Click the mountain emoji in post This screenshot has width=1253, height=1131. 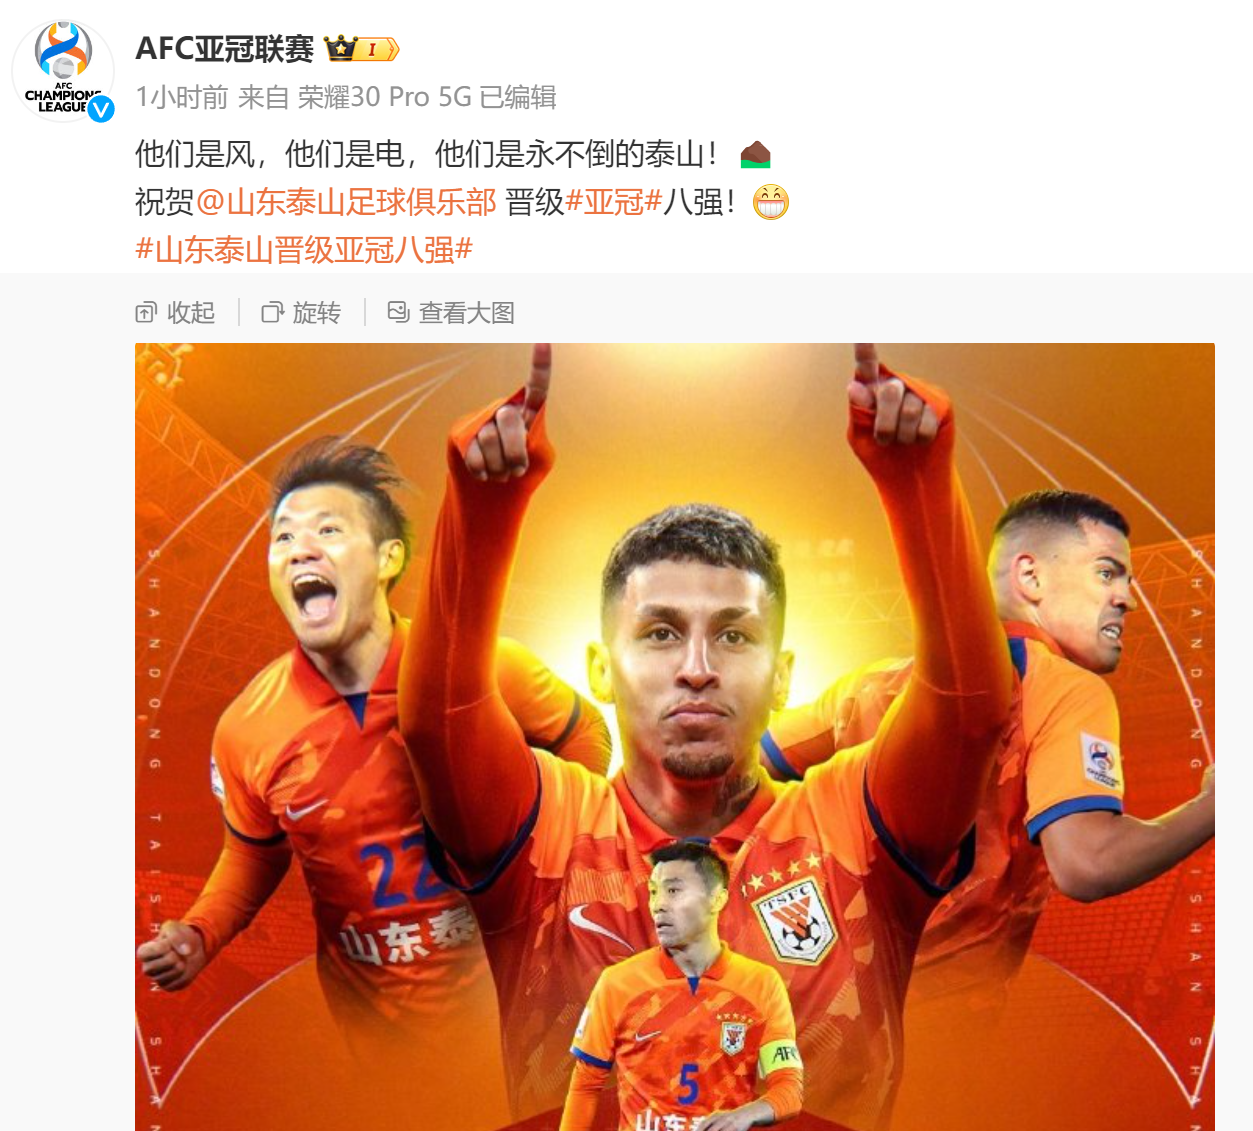pos(755,154)
